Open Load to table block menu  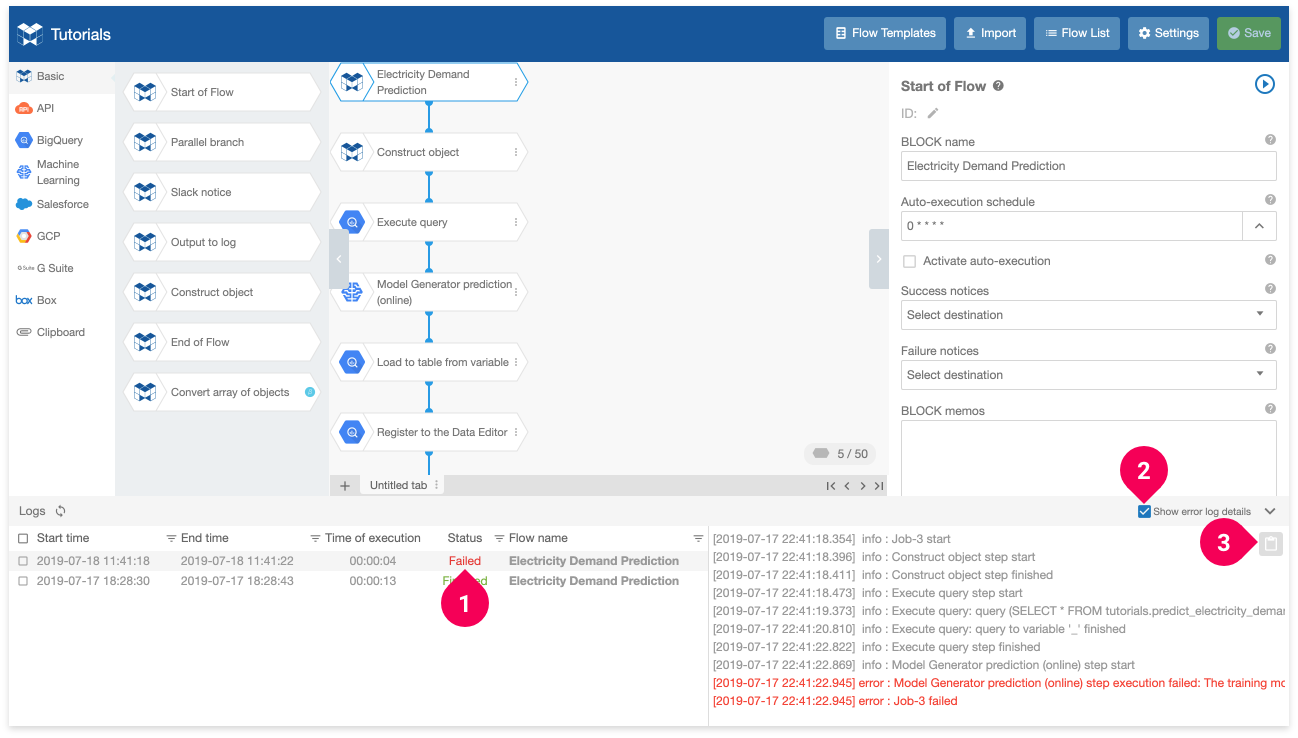[516, 362]
